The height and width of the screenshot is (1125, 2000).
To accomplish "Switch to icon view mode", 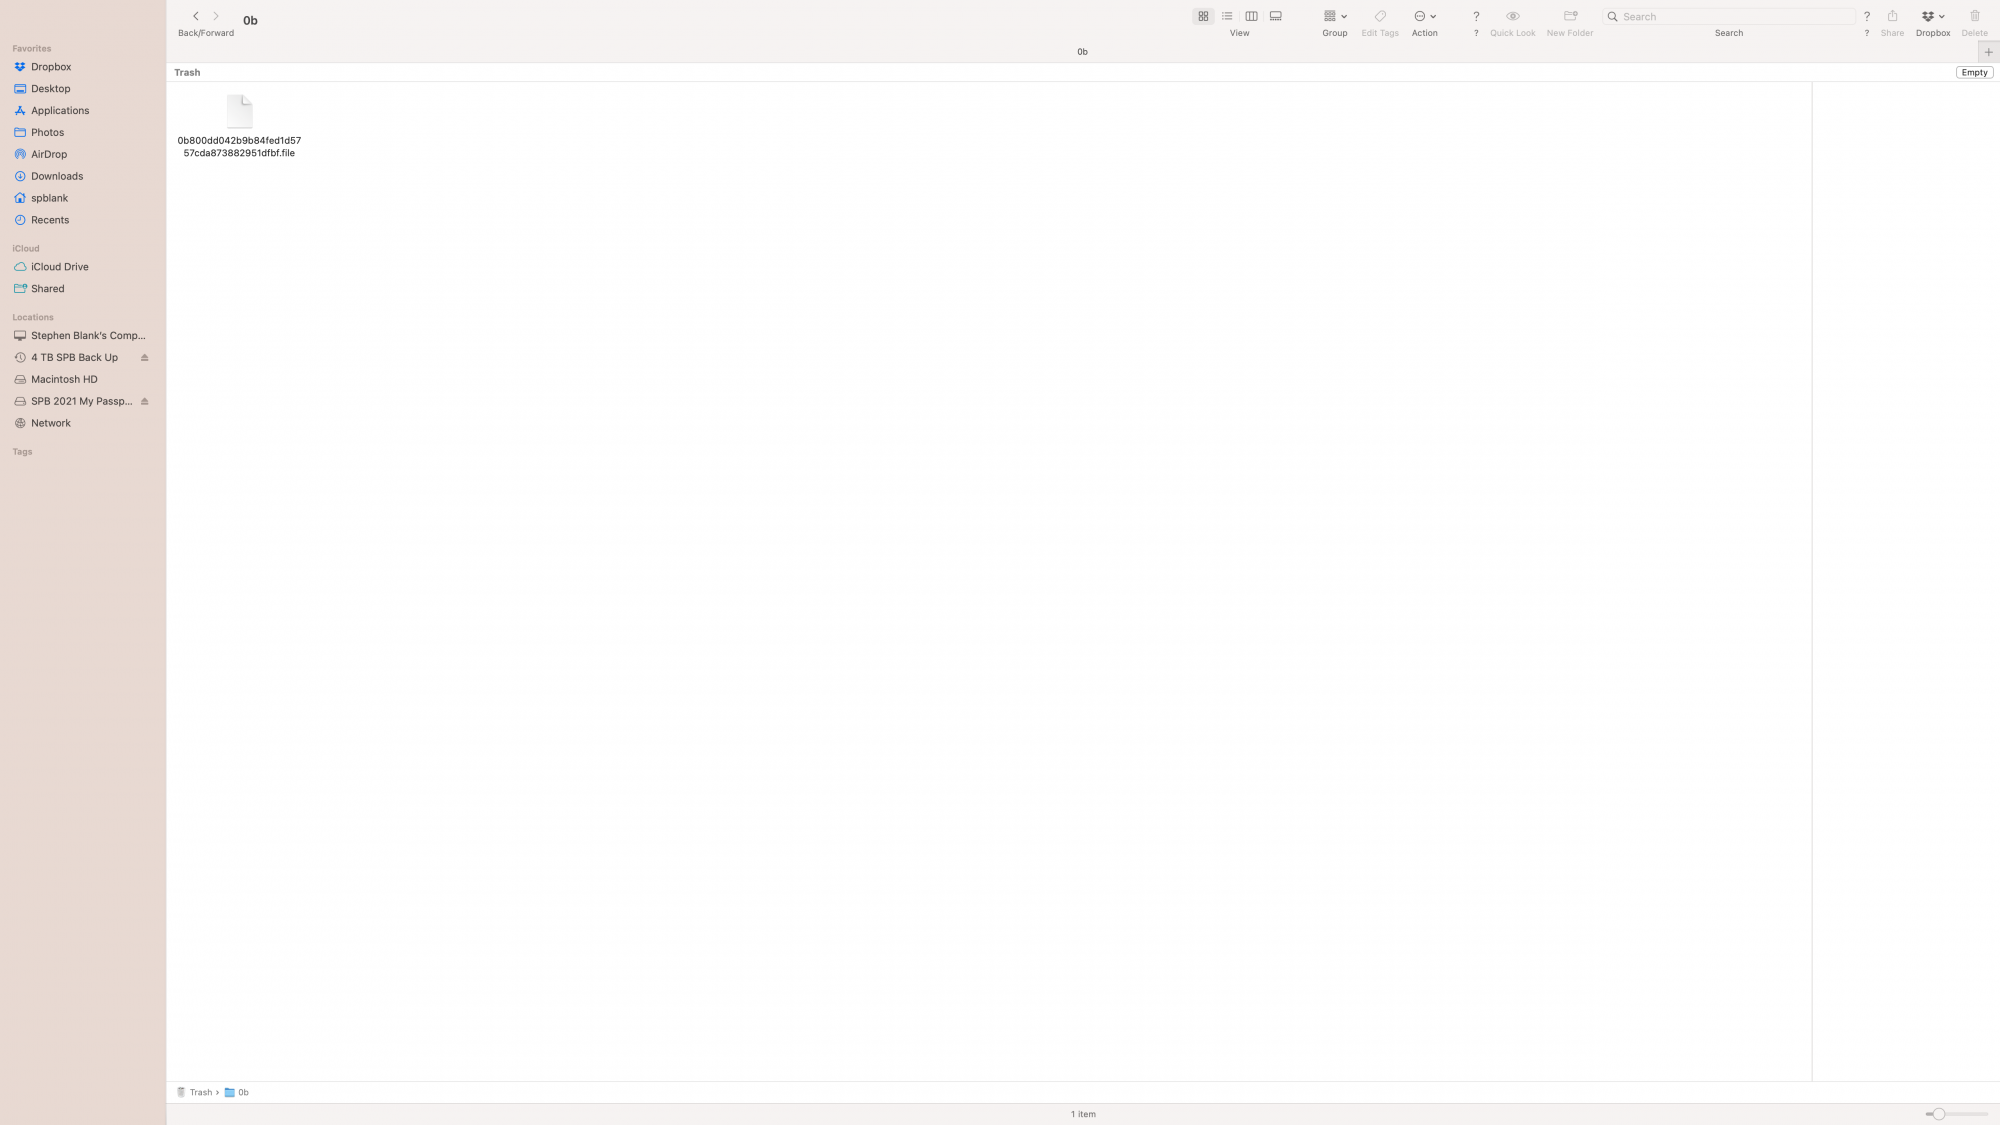I will 1203,16.
